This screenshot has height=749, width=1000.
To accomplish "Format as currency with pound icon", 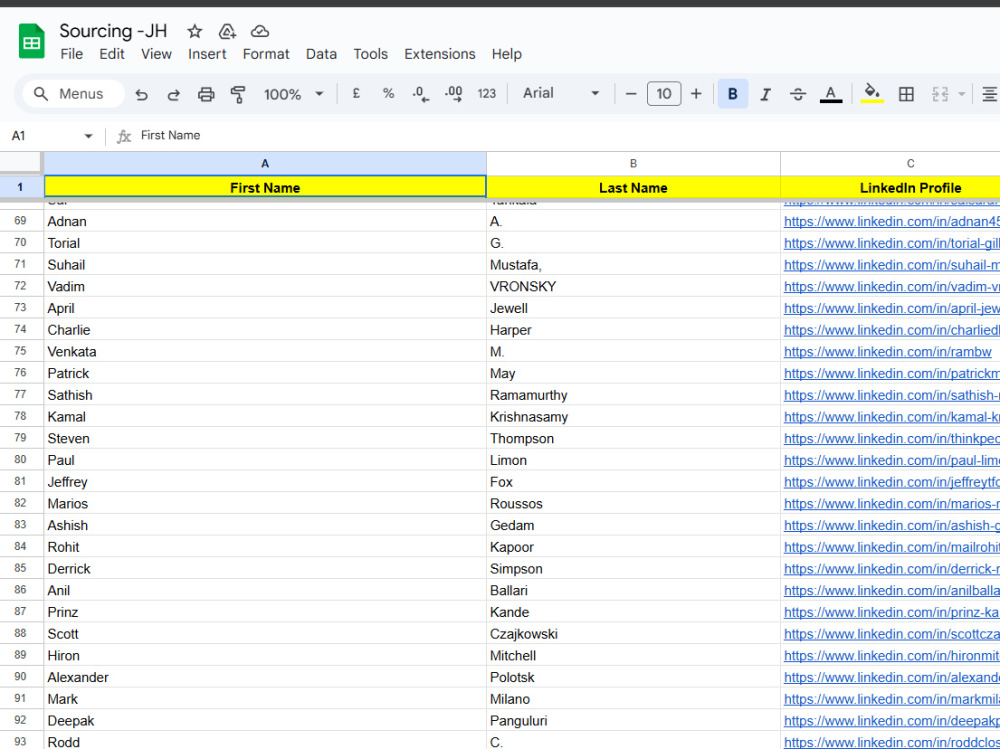I will point(356,94).
